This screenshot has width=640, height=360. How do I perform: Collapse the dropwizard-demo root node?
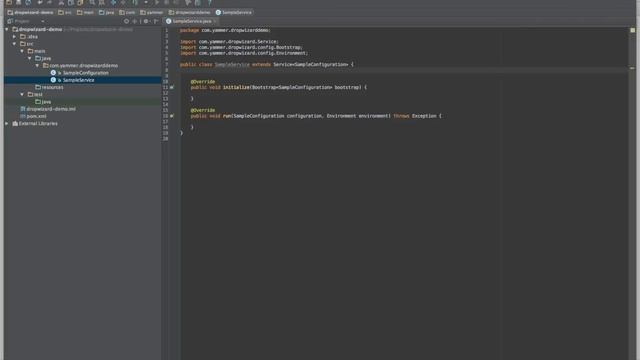(7, 29)
